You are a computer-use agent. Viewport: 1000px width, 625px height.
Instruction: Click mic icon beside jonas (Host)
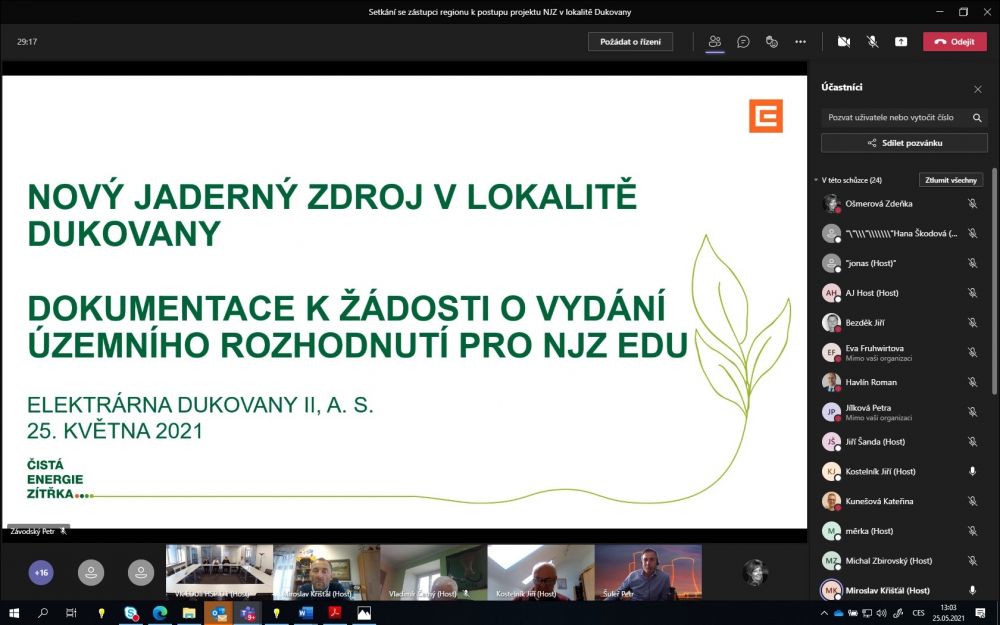973,263
